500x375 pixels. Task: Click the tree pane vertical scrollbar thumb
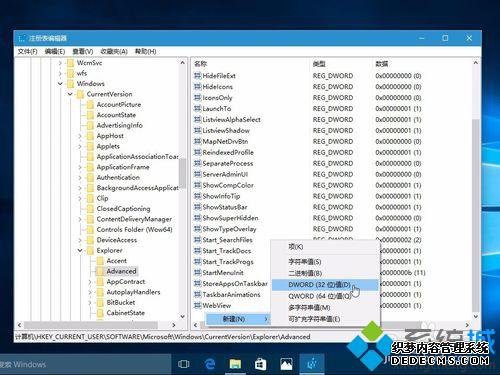click(x=182, y=173)
